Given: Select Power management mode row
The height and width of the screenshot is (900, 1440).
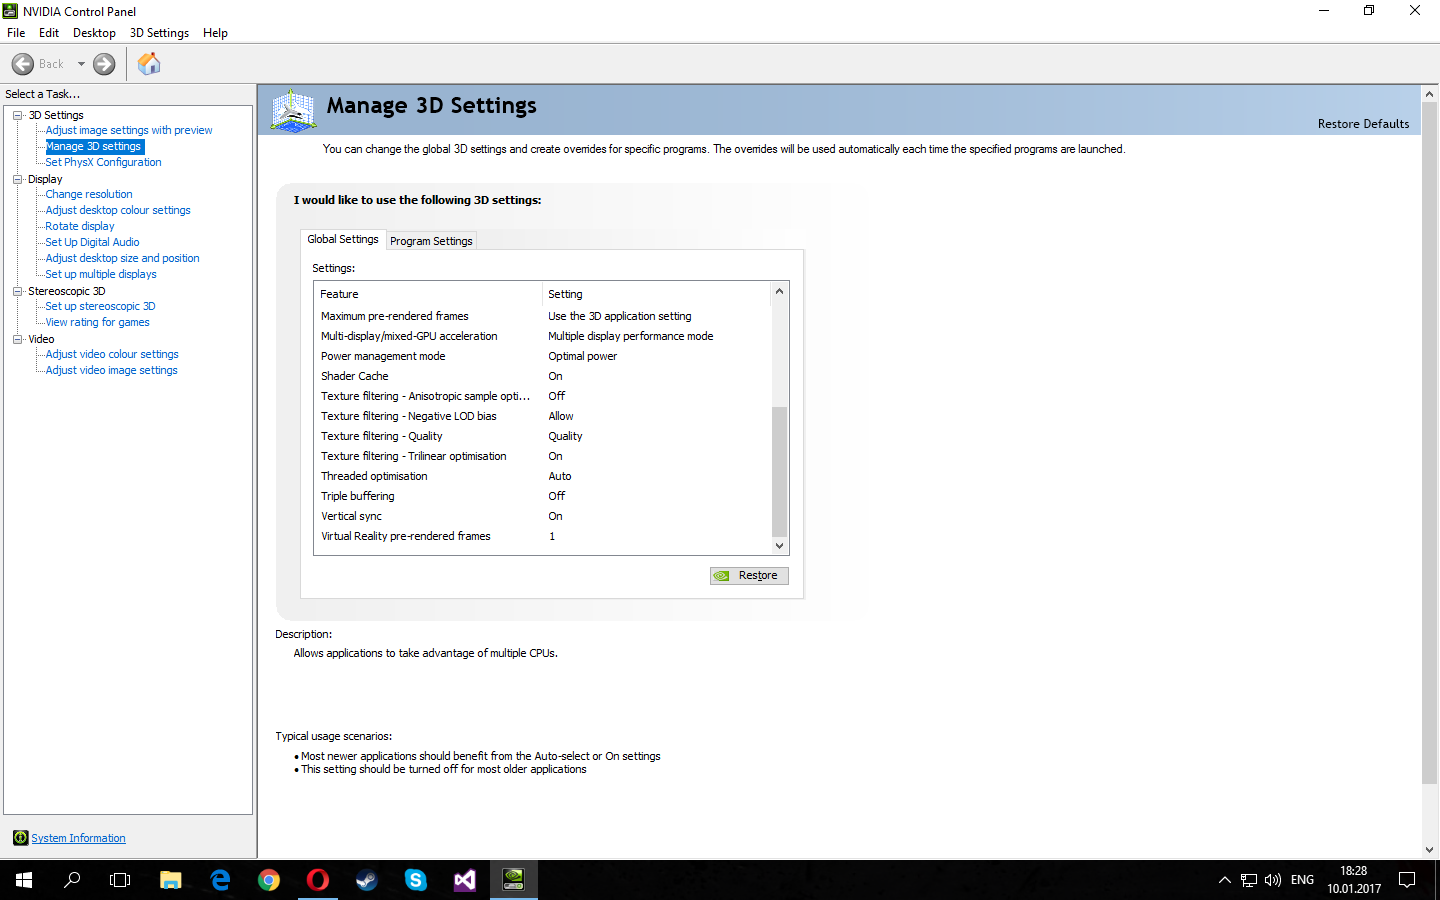Looking at the screenshot, I should pos(543,356).
